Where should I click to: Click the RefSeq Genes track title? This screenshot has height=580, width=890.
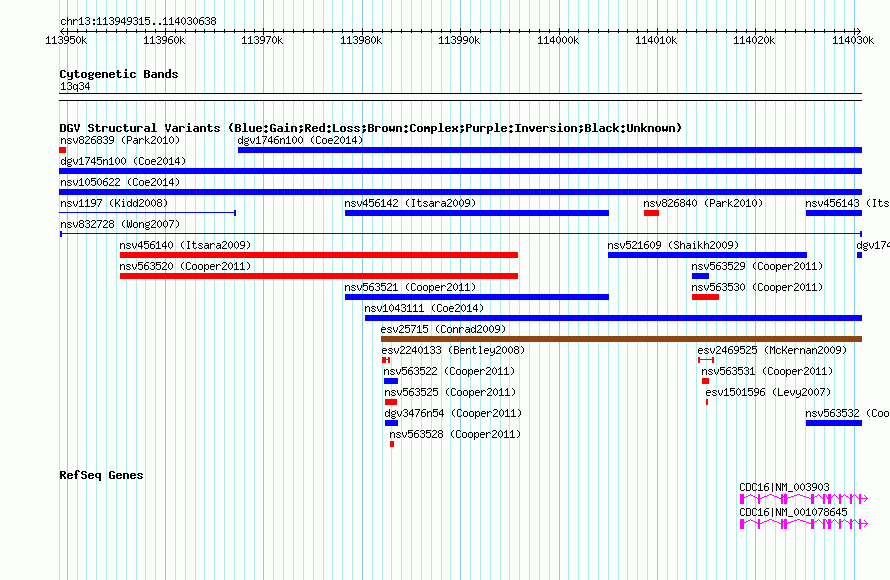tap(101, 475)
